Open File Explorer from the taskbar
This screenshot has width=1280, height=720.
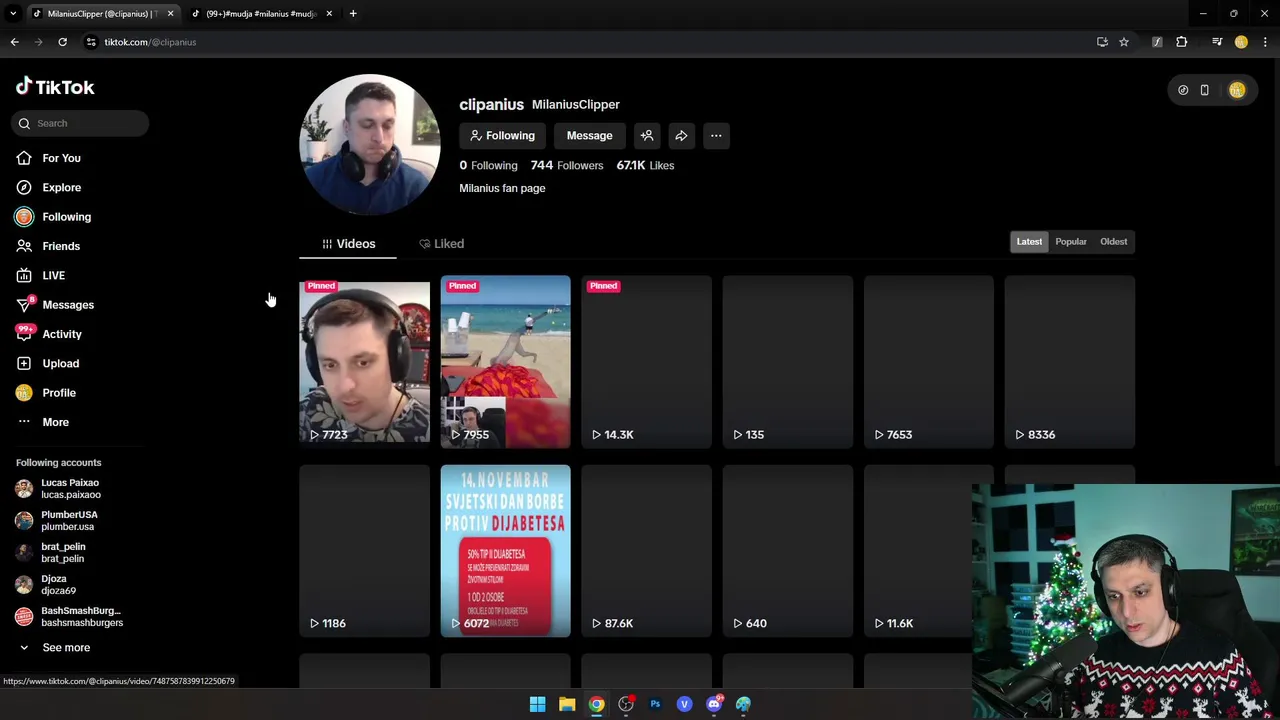tap(567, 704)
